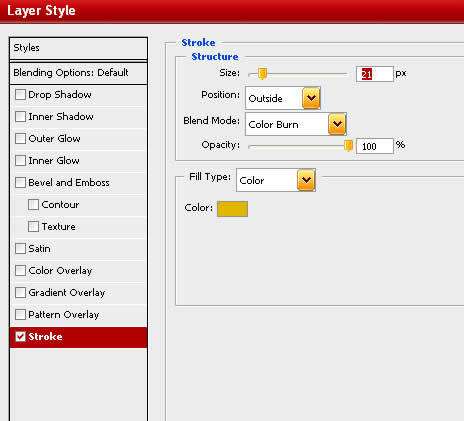Open the stroke color swatch
464x421 pixels.
click(x=232, y=209)
